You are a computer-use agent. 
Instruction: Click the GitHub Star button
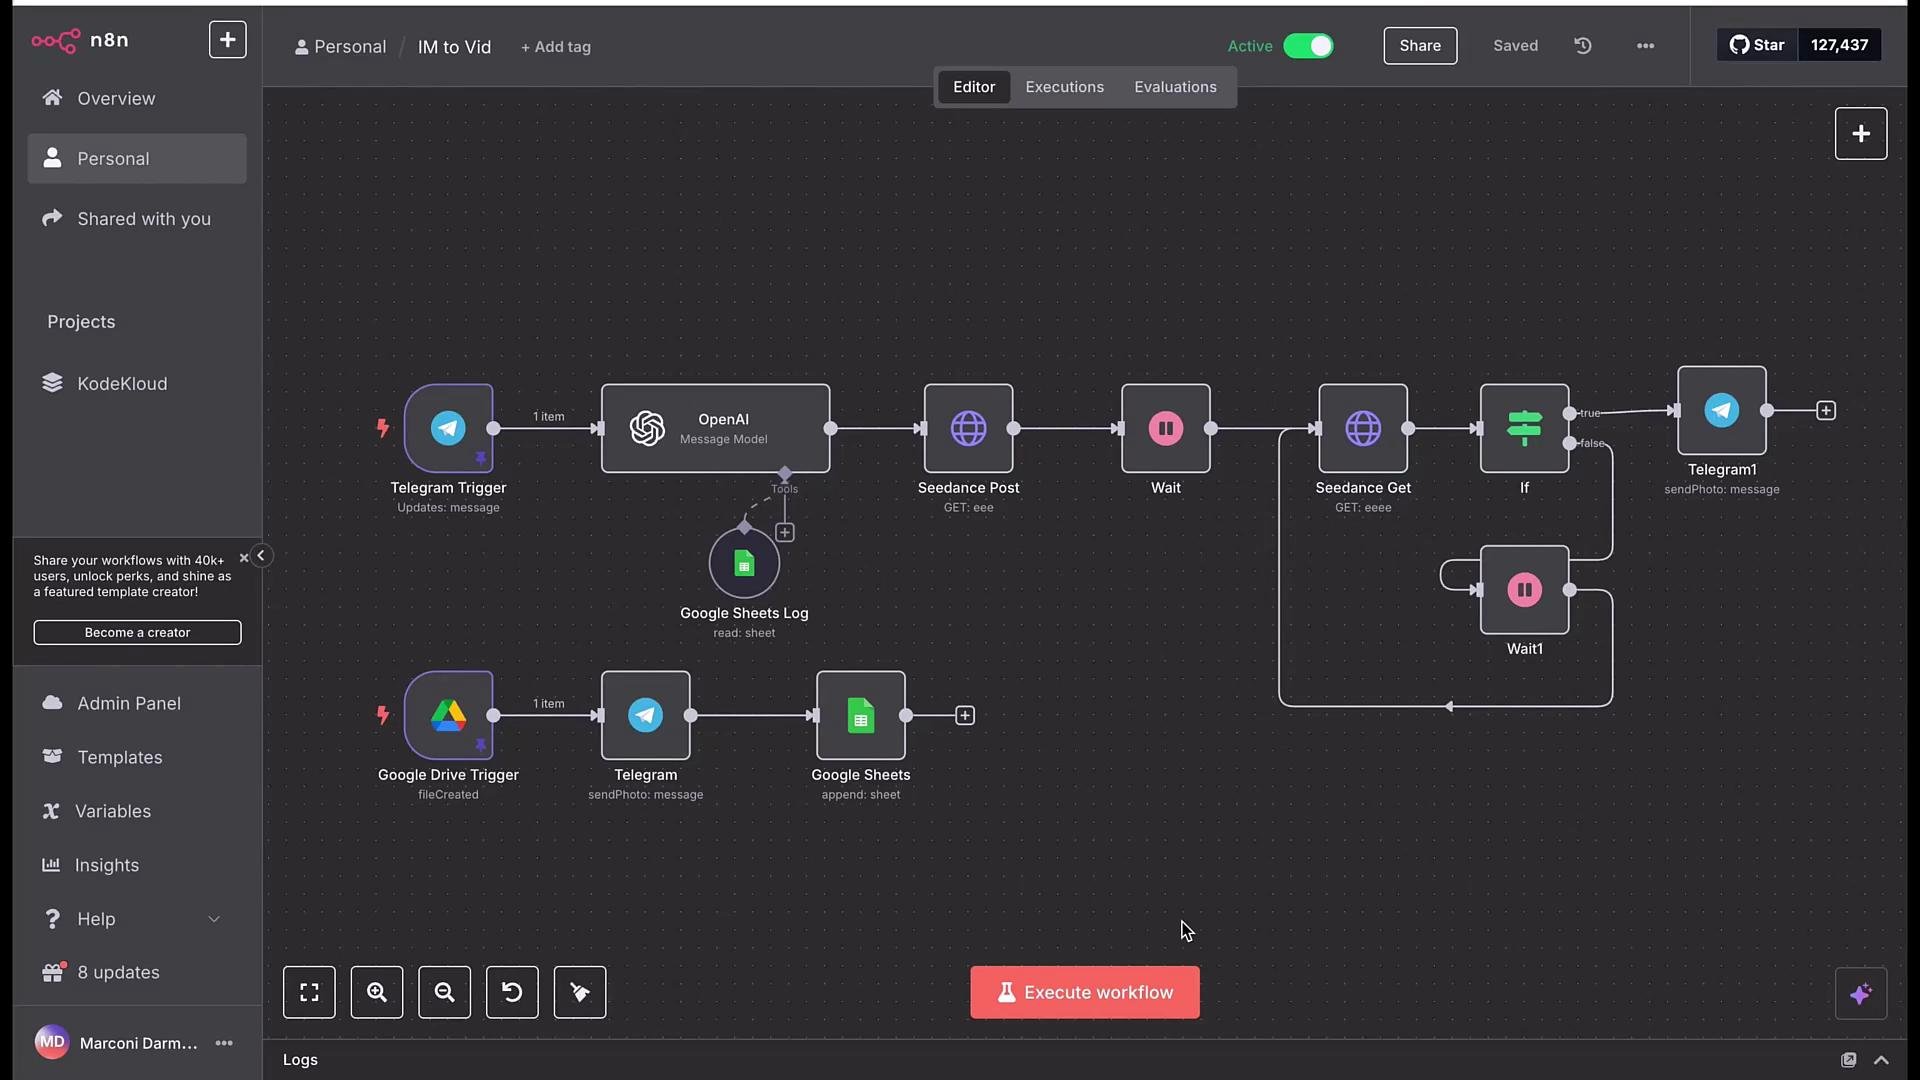pyautogui.click(x=1758, y=45)
